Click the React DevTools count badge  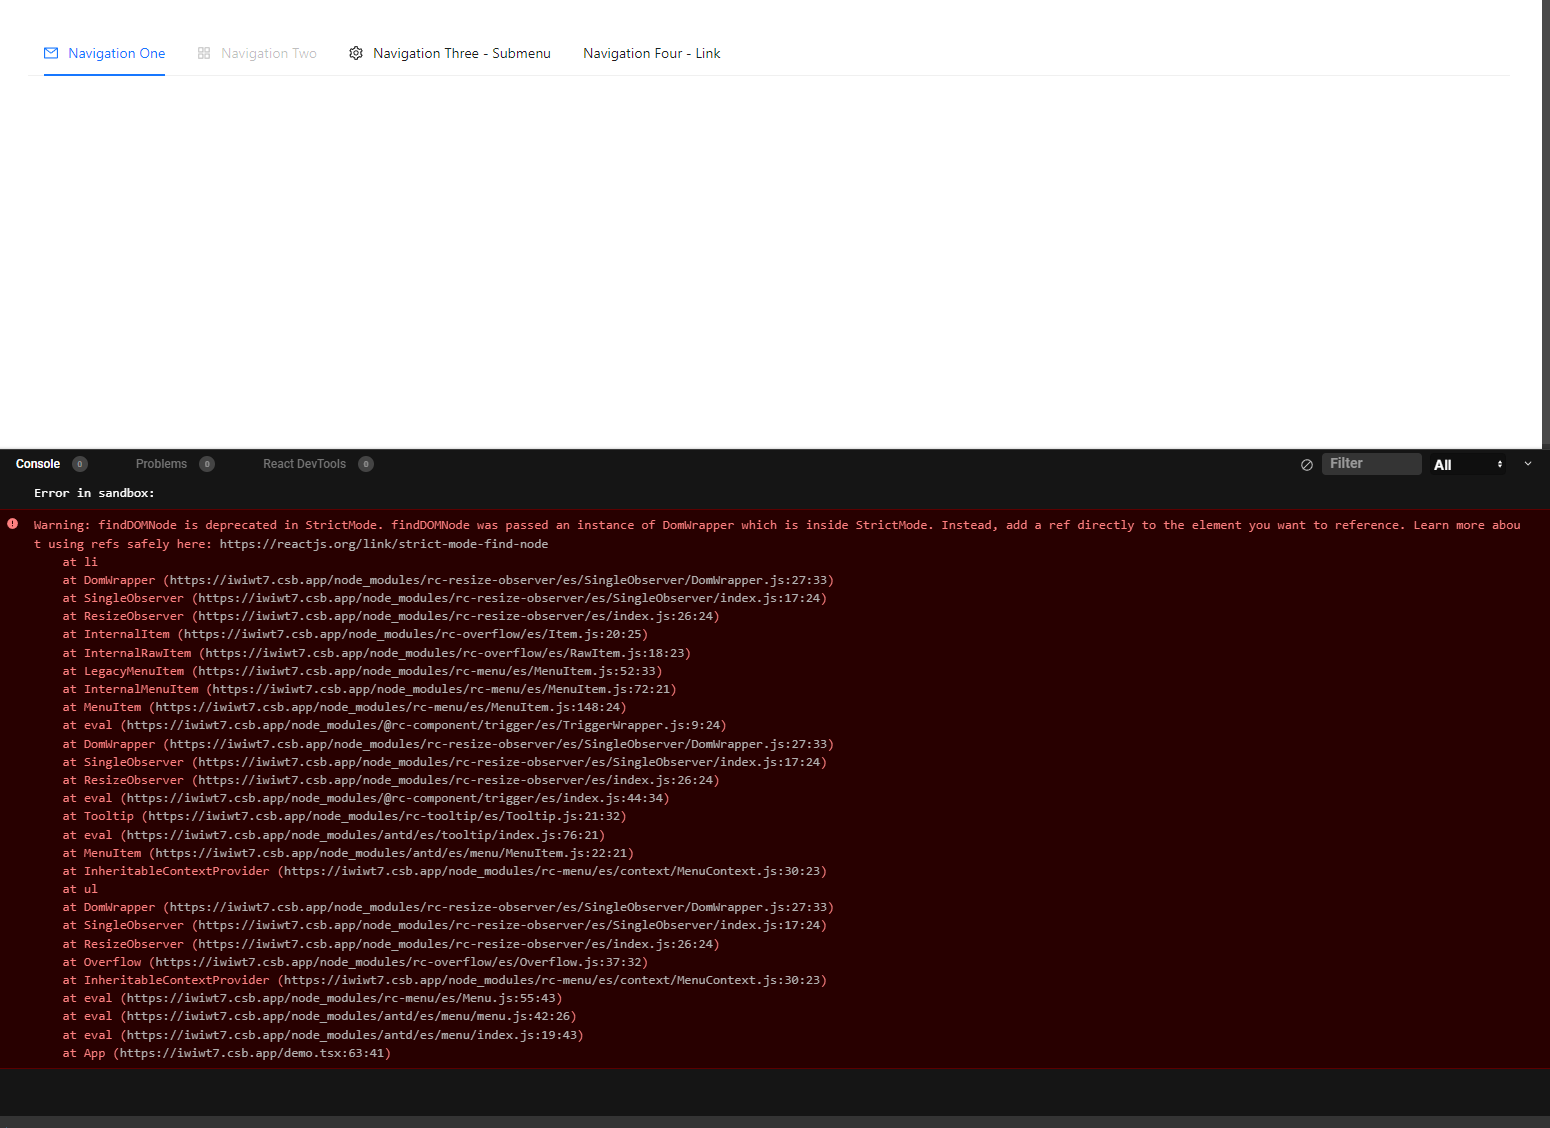tap(366, 464)
